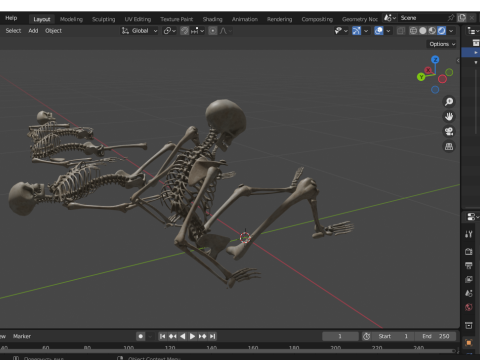Open the Scene properties tab
The height and width of the screenshot is (360, 480).
point(469,293)
